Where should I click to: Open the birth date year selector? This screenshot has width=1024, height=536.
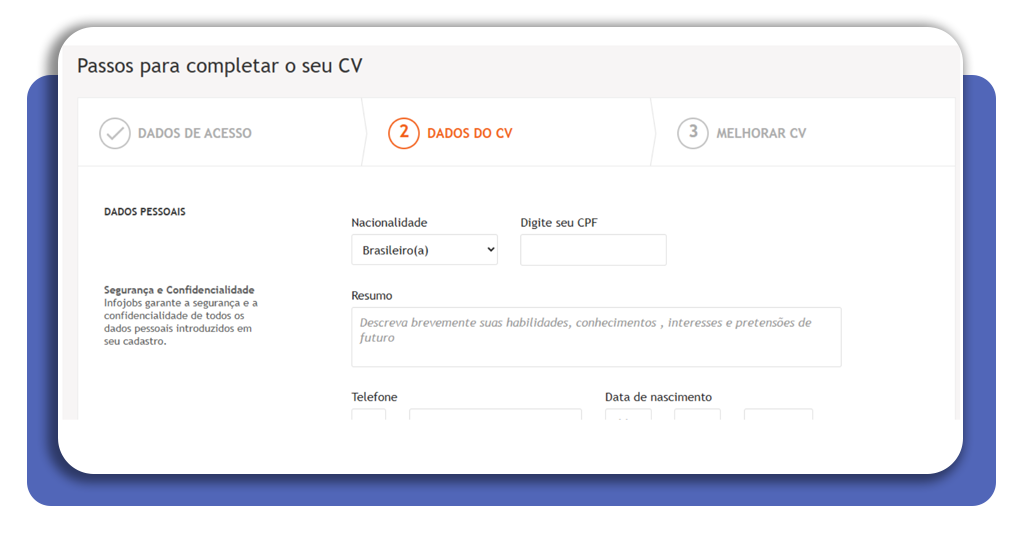778,414
